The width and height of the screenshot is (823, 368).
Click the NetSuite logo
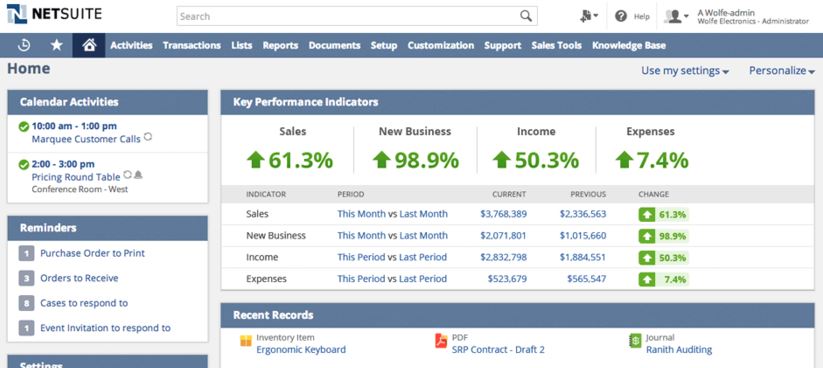(54, 14)
